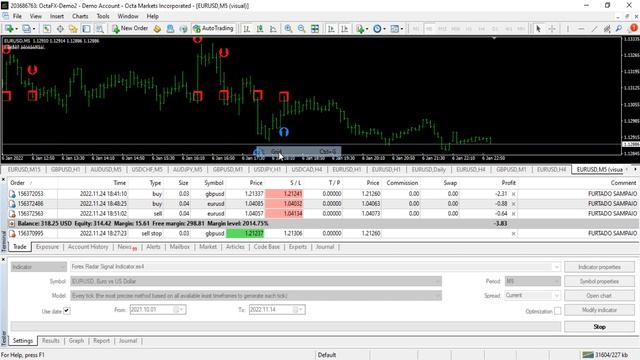This screenshot has height=360, width=640.
Task: Toggle the Terminal panel icon
Action: (x=86, y=29)
